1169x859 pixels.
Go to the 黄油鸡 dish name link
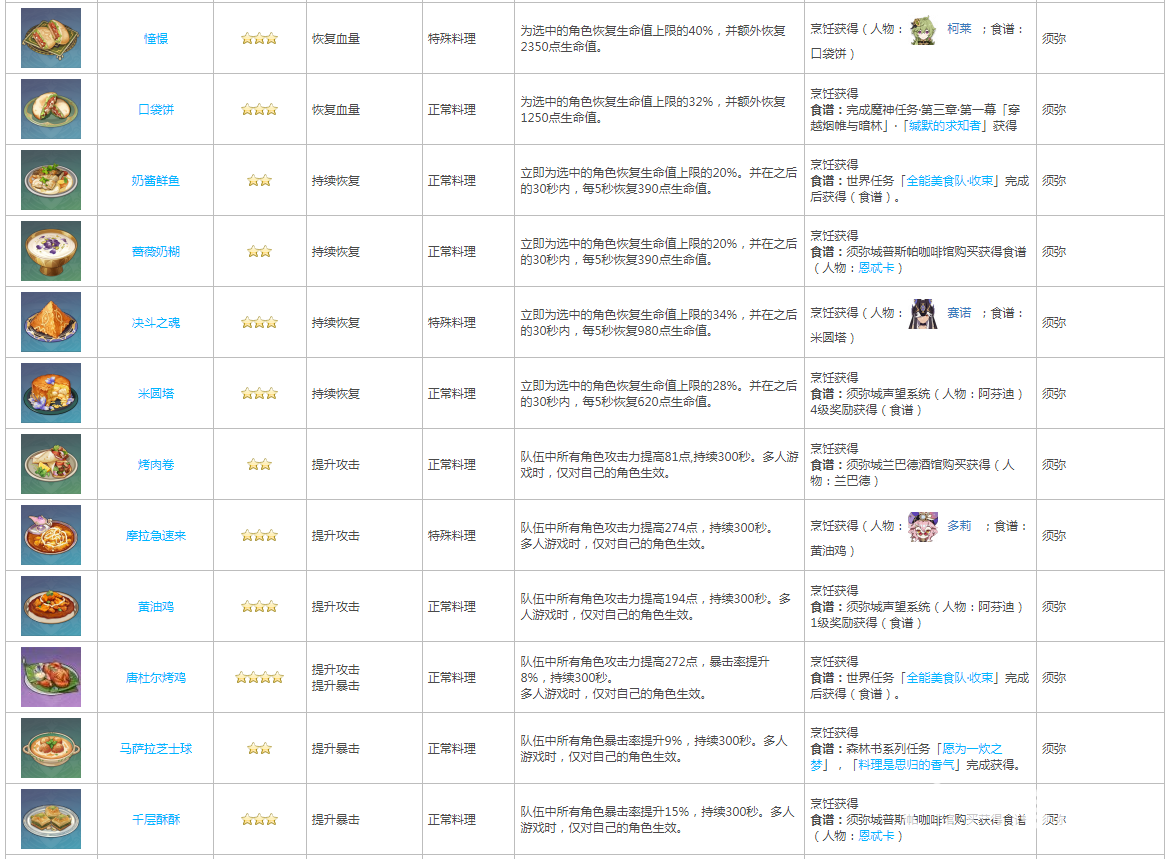(x=155, y=607)
